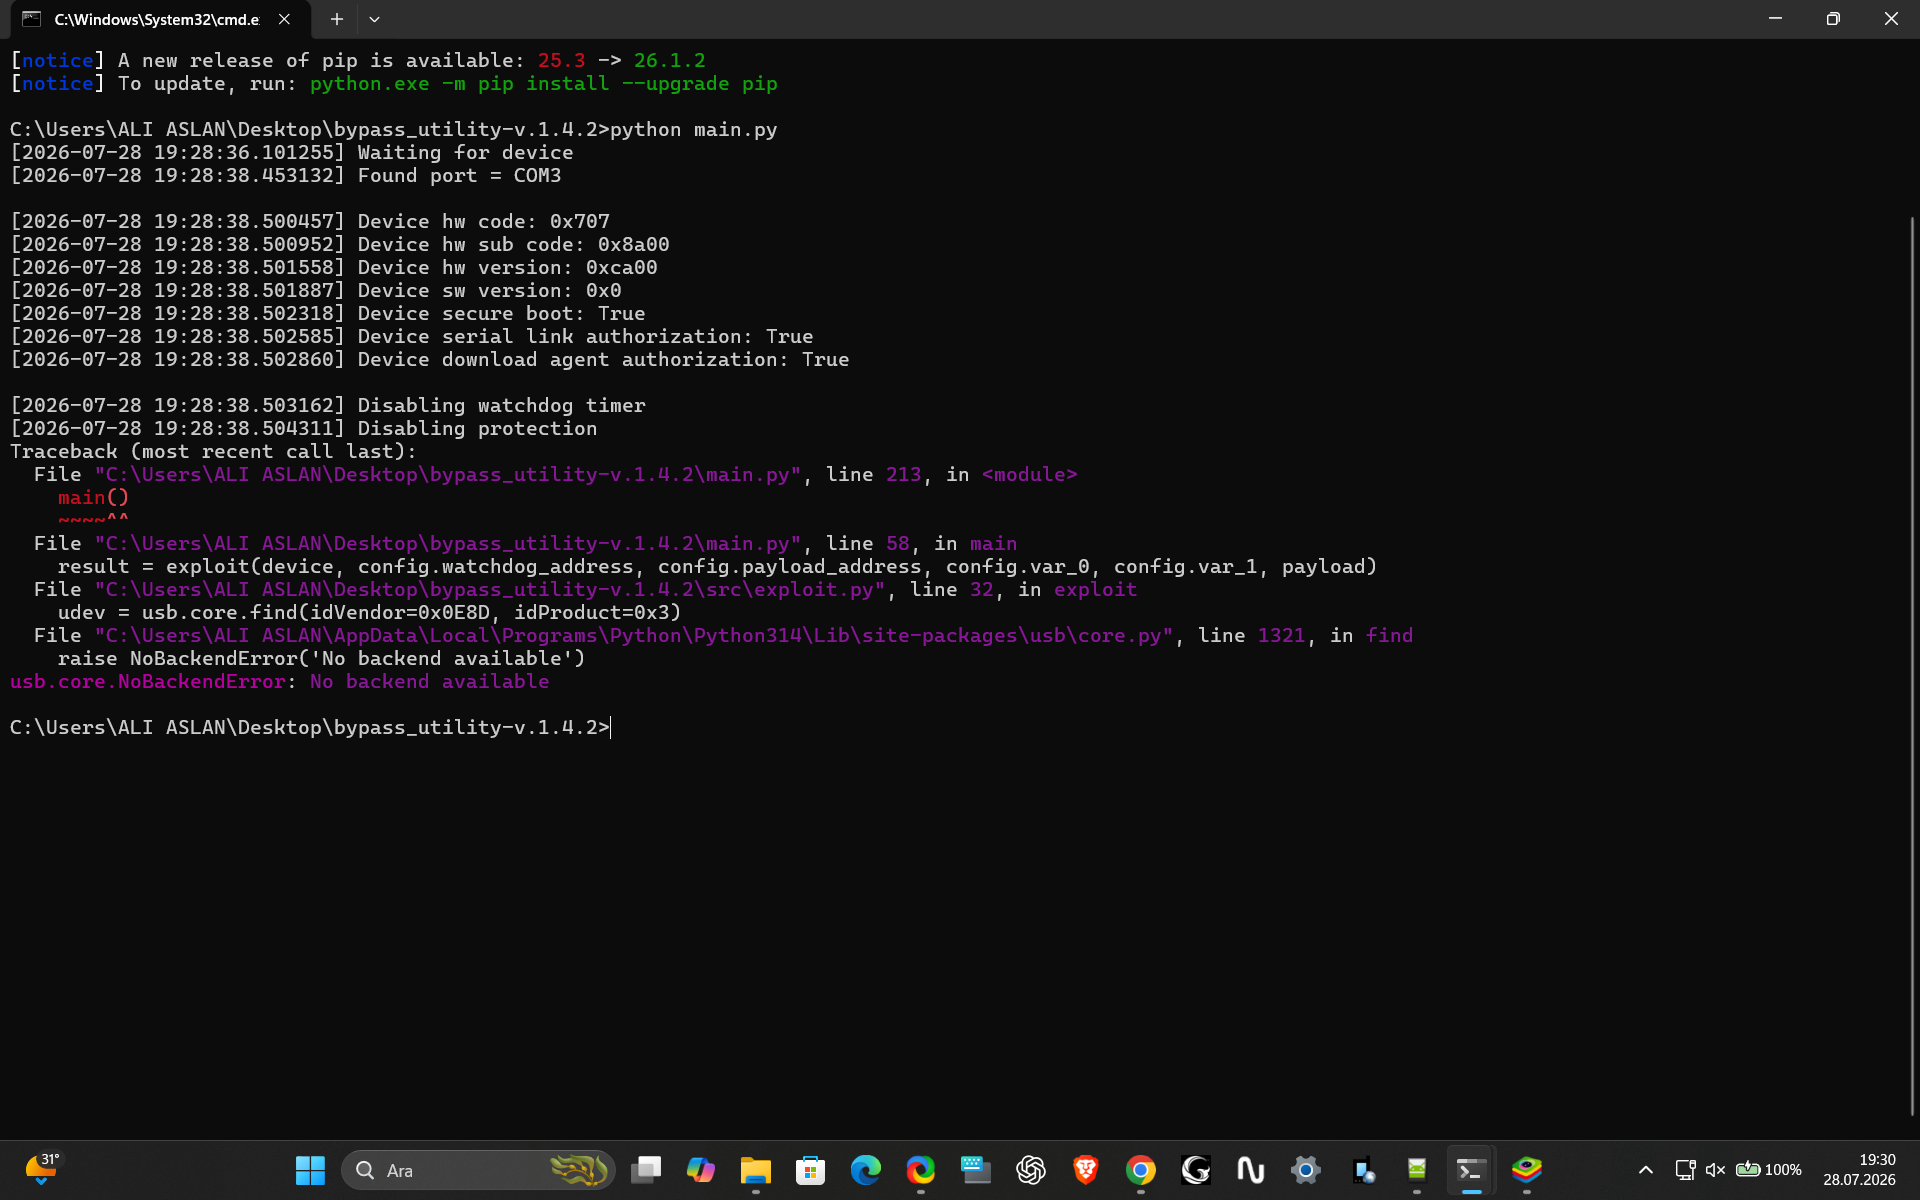The image size is (1920, 1200).
Task: Restore down the terminal window
Action: 1833,19
